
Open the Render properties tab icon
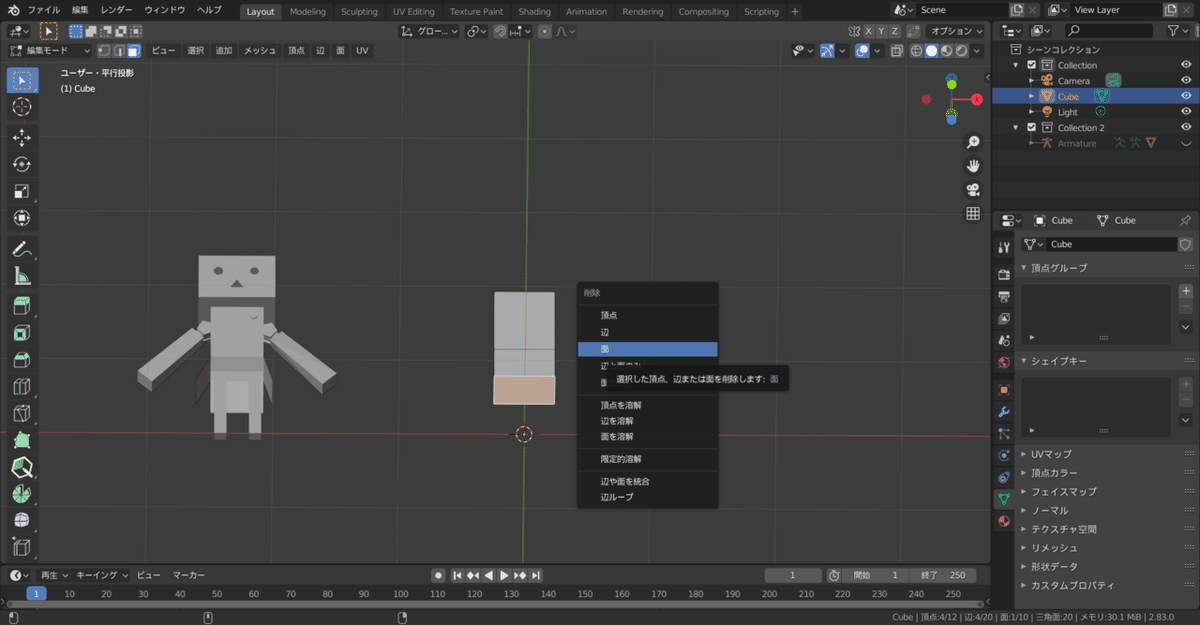[x=1004, y=274]
